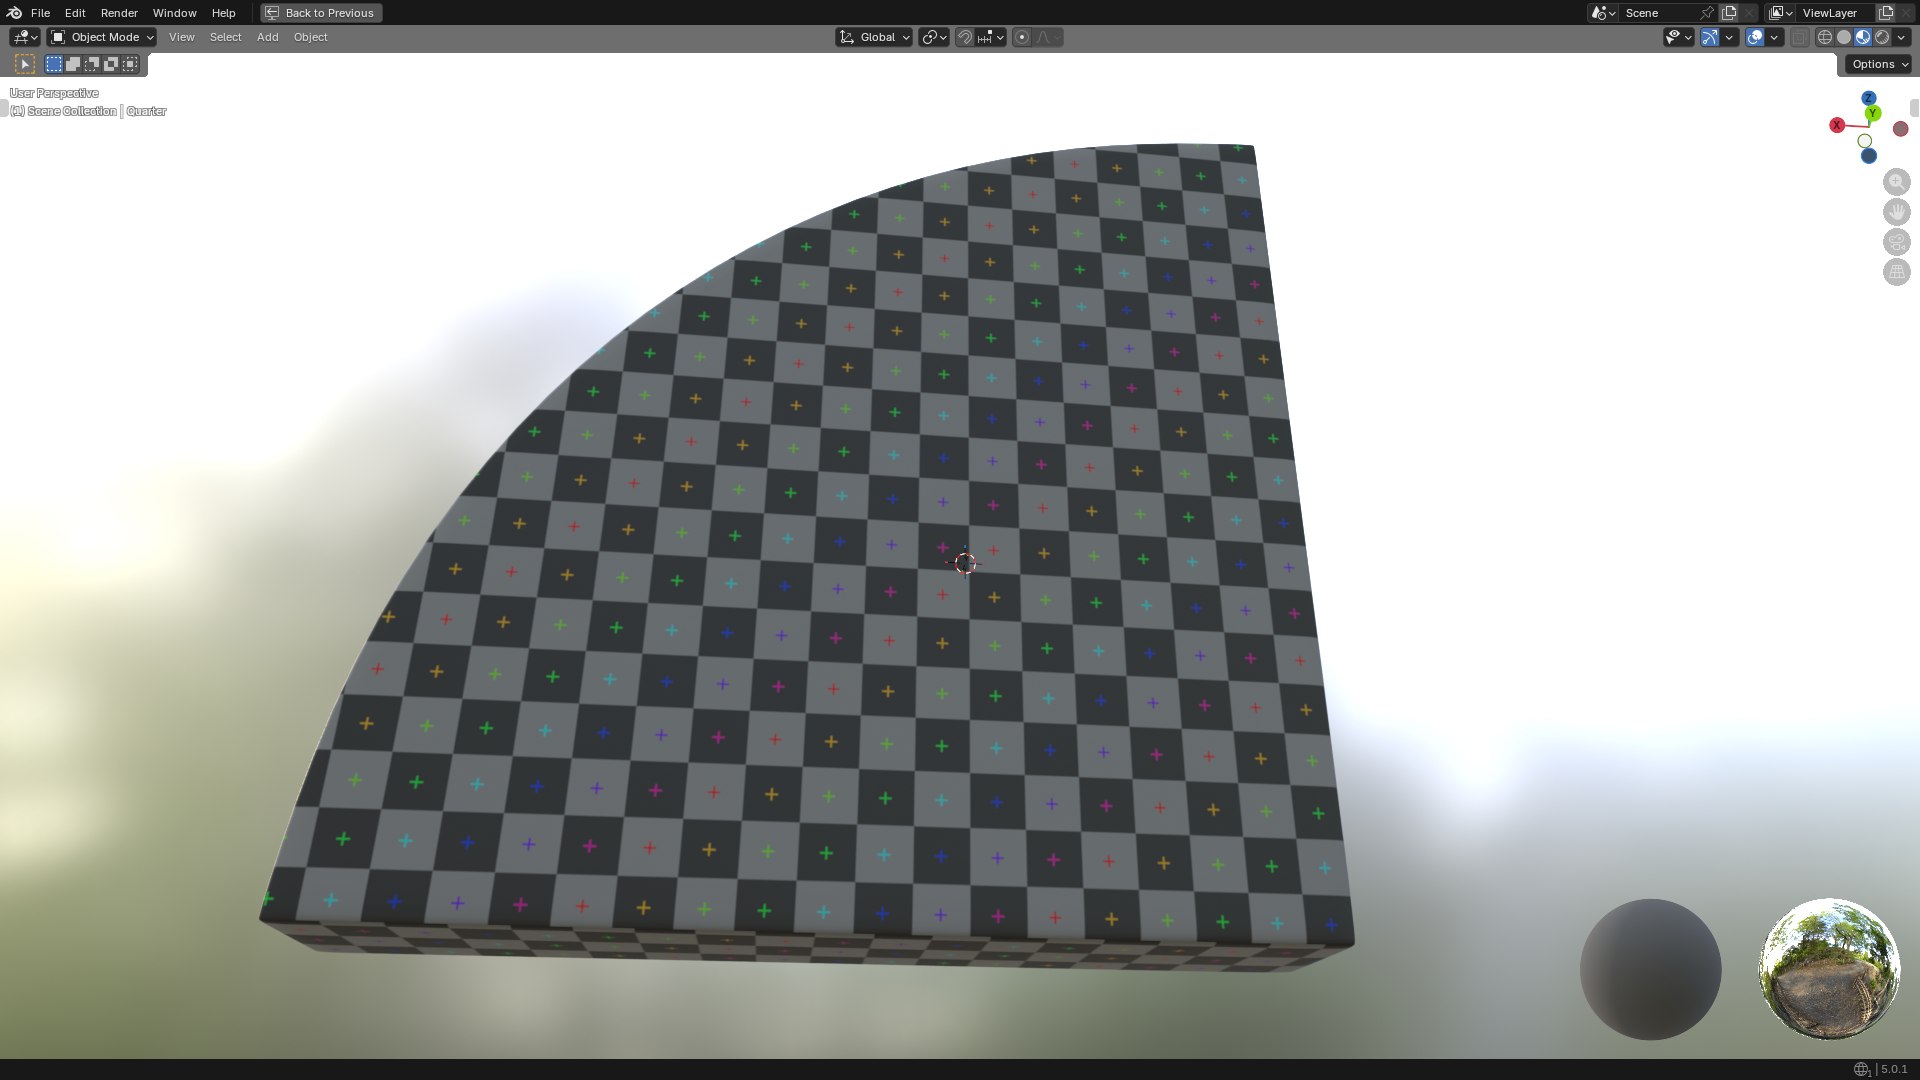1920x1080 pixels.
Task: Switch perspective/orthographic grid icon
Action: point(1897,272)
